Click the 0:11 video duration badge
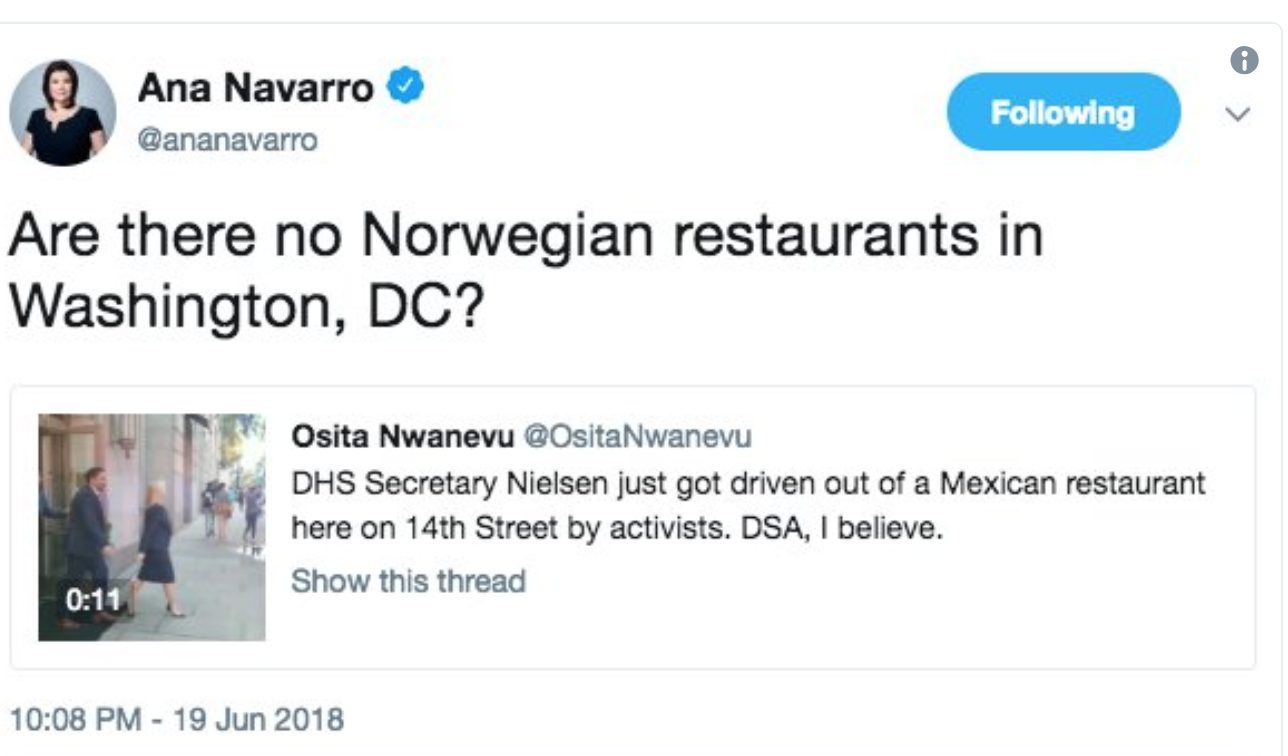This screenshot has height=756, width=1288. pyautogui.click(x=93, y=601)
